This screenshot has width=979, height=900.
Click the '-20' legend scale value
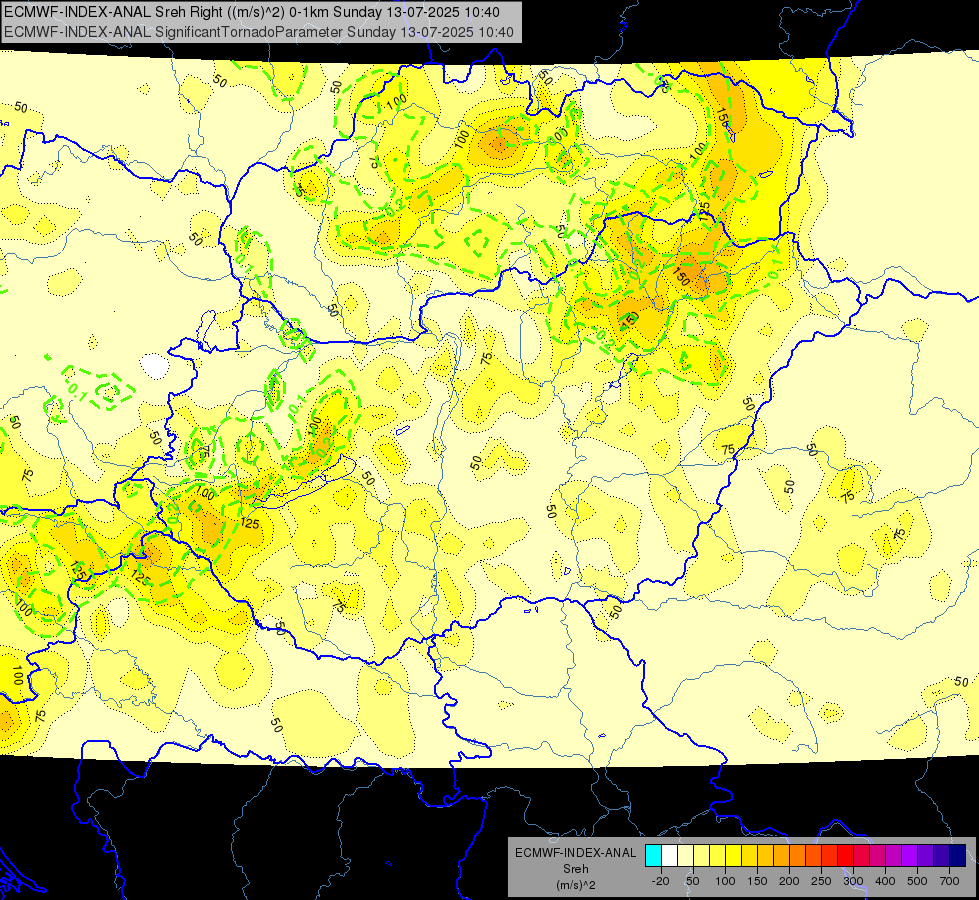(661, 881)
